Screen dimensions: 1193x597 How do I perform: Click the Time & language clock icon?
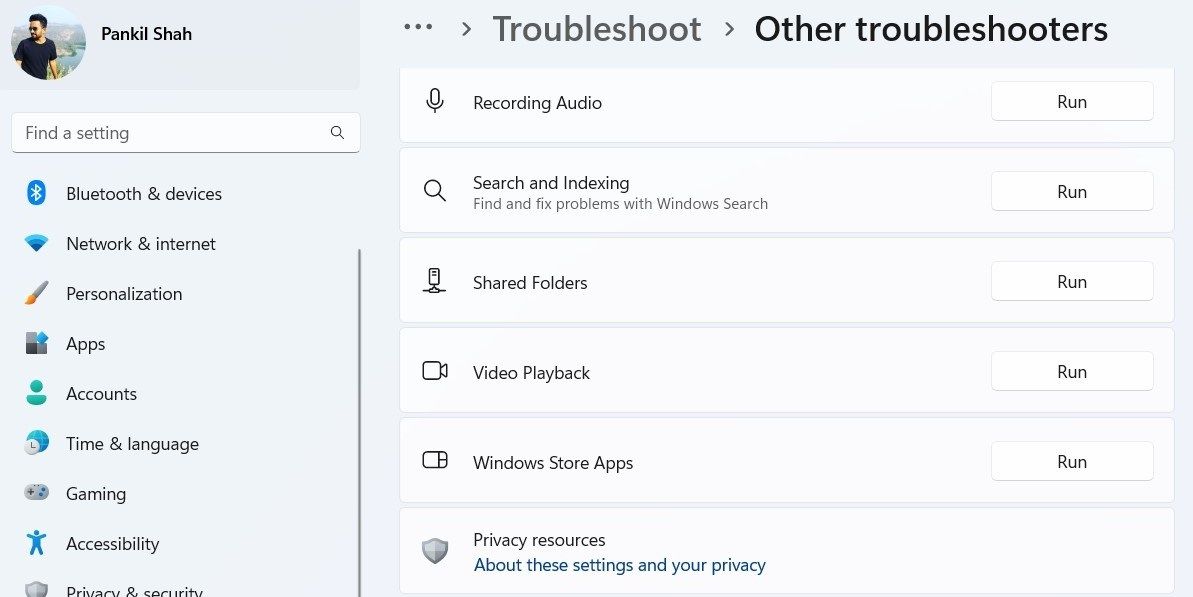[37, 443]
